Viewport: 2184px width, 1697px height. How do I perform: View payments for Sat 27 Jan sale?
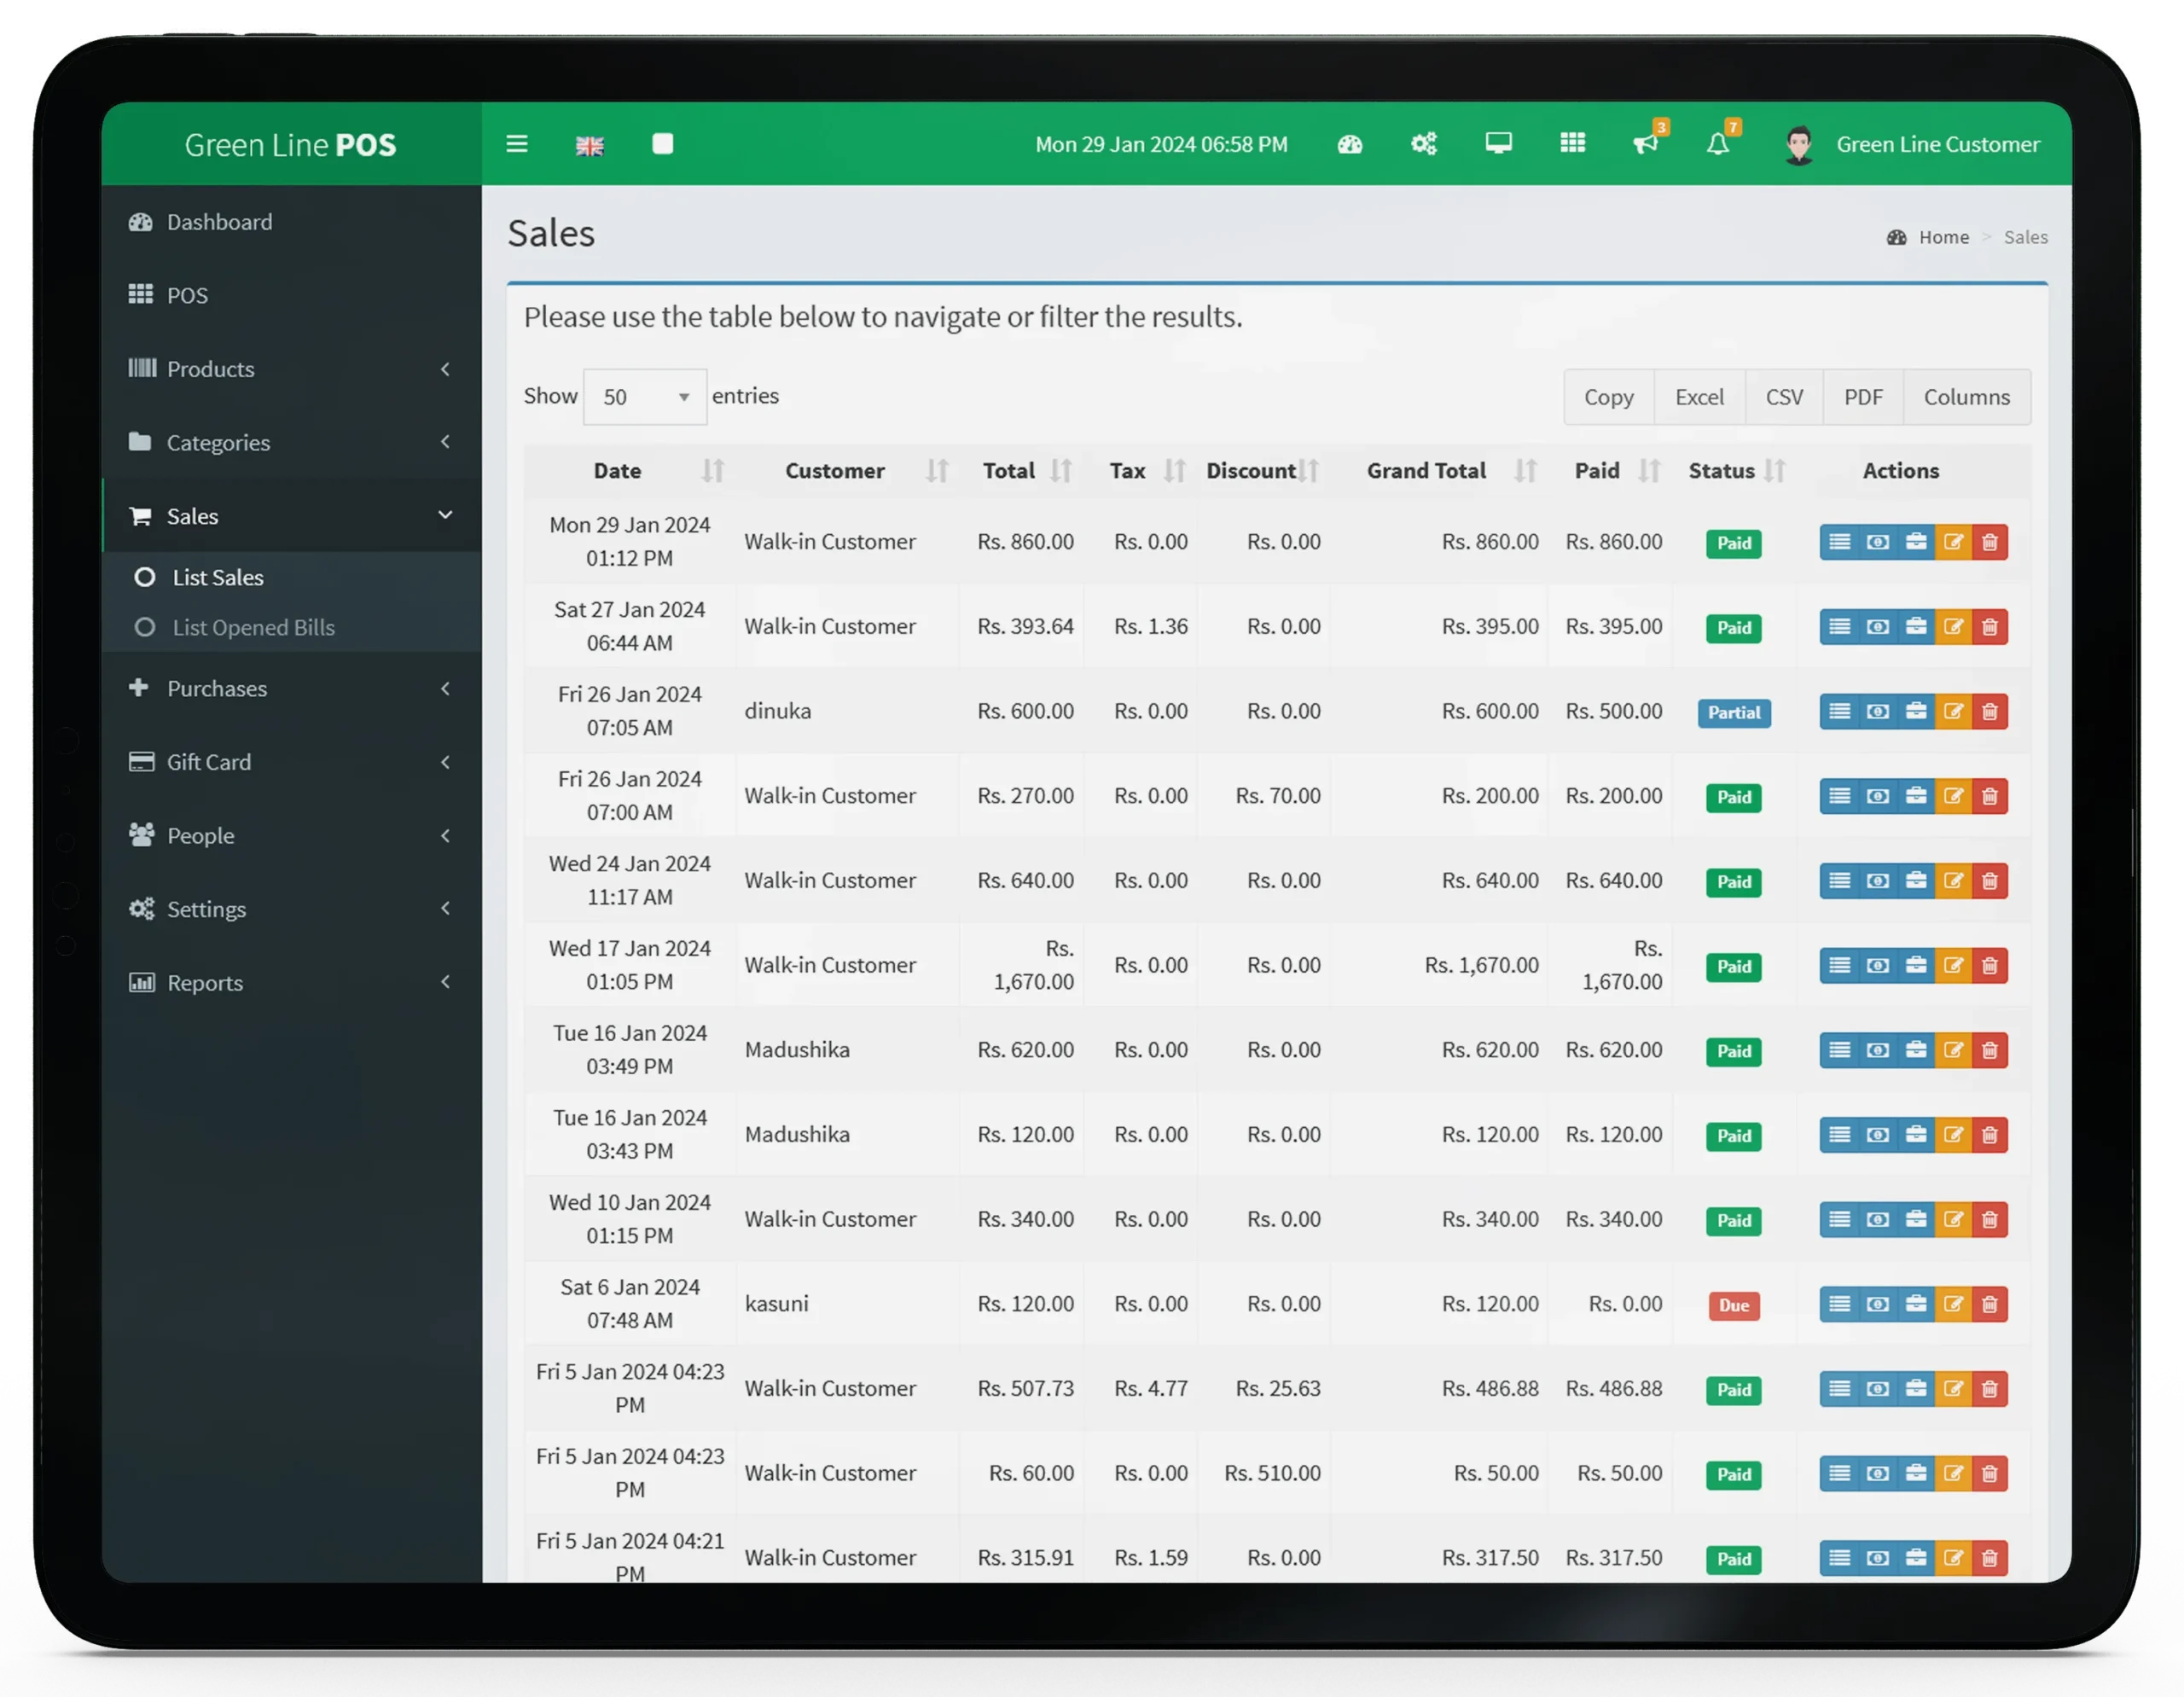point(1877,627)
